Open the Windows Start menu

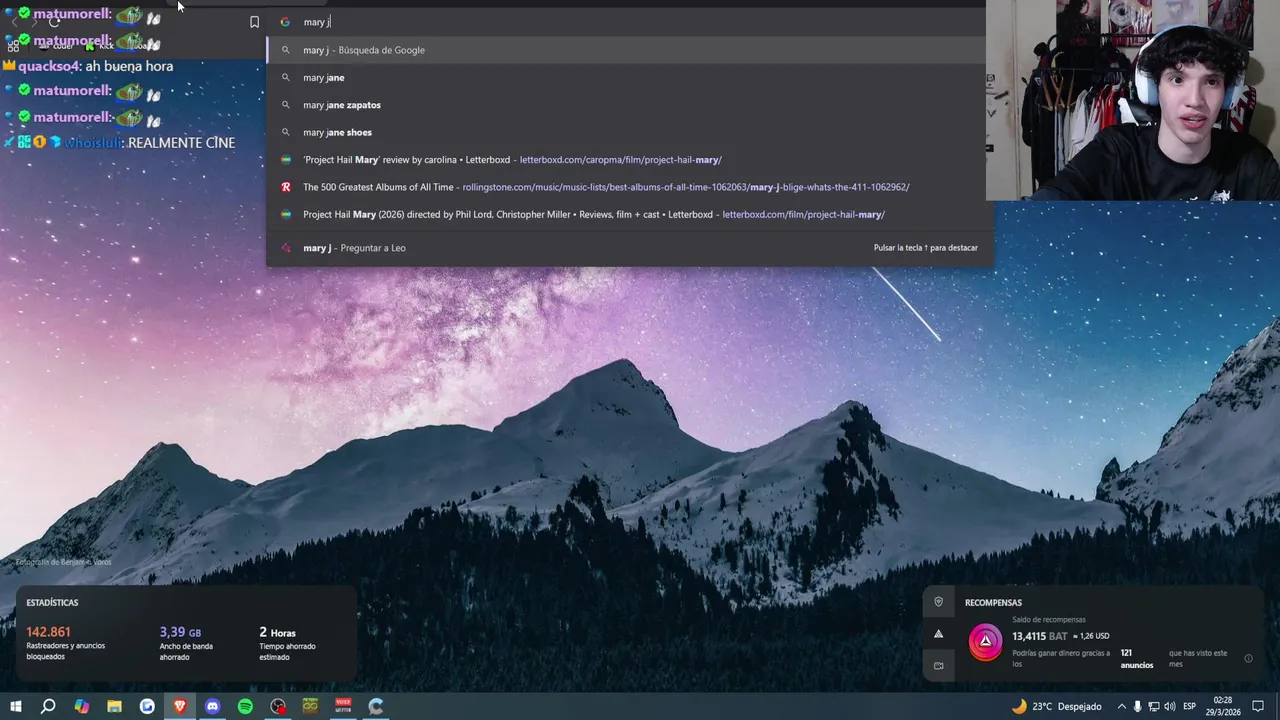coord(16,706)
